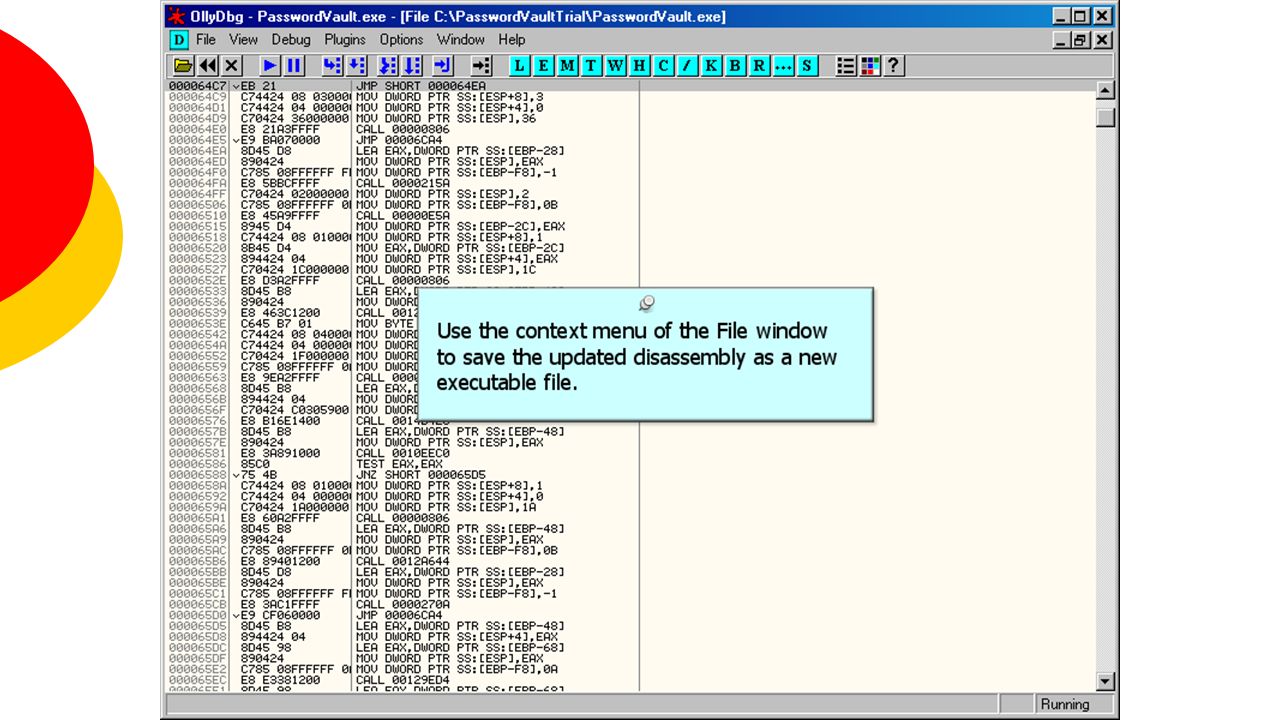Click the Execute till return icon
Viewport: 1280px width, 720px height.
[443, 66]
